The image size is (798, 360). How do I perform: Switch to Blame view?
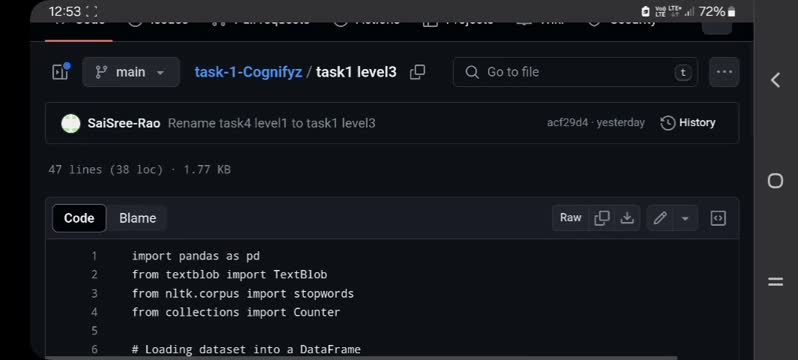tap(137, 218)
